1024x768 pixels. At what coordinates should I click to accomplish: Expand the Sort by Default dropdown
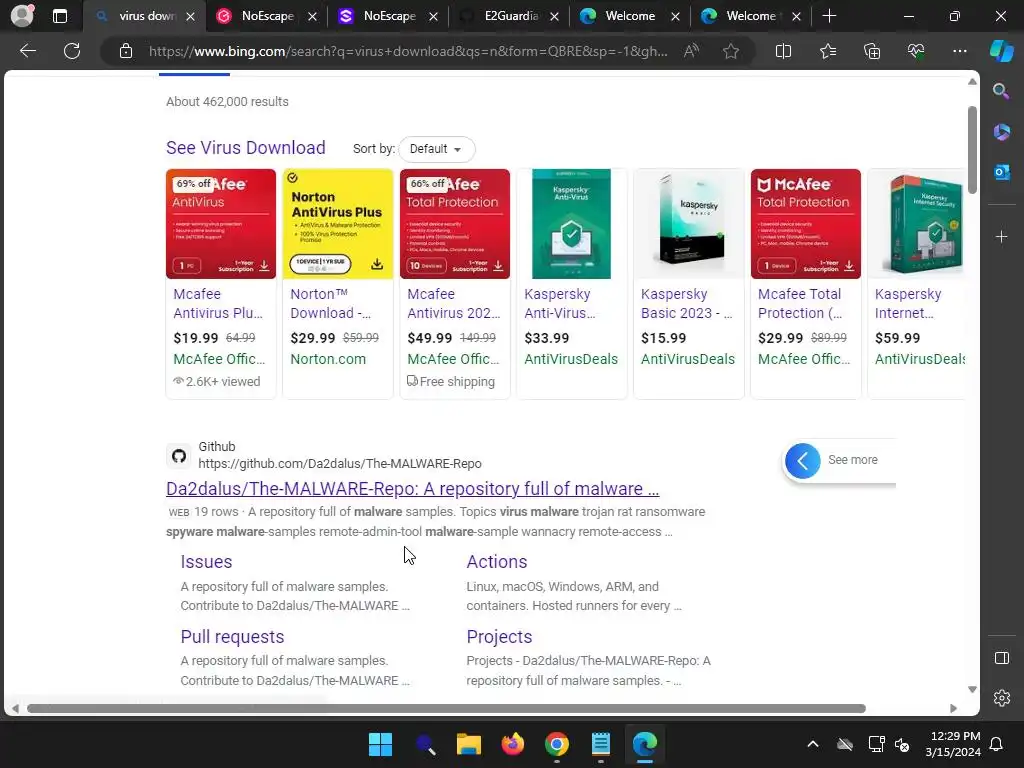436,149
